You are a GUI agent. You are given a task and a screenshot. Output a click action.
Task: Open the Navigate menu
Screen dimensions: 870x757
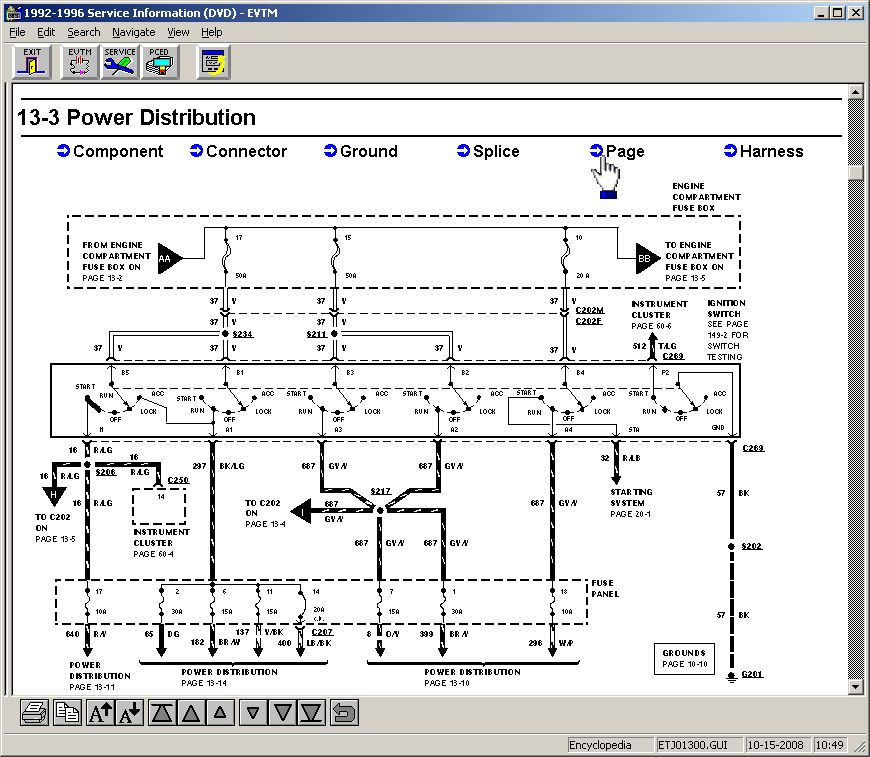(134, 32)
